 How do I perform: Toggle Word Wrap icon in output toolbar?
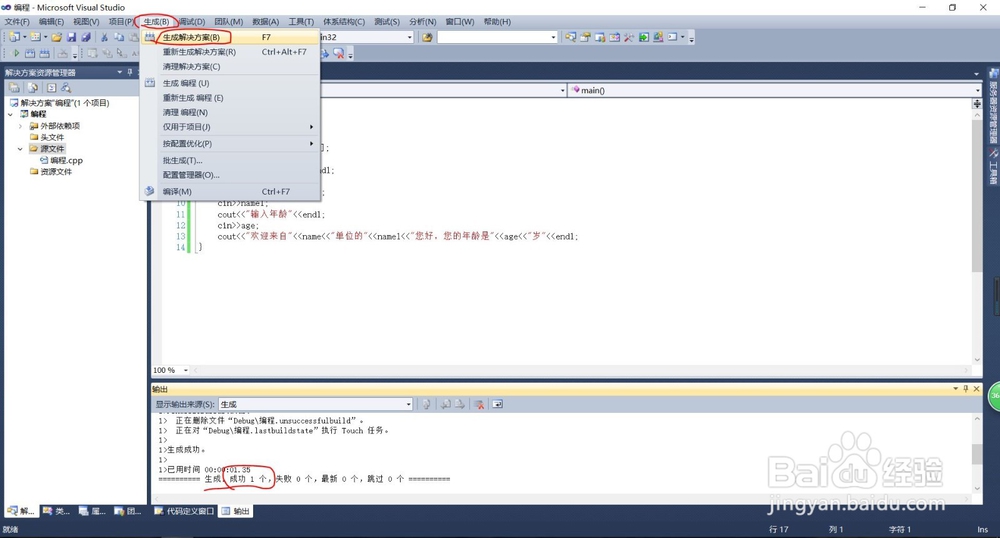tap(497, 404)
